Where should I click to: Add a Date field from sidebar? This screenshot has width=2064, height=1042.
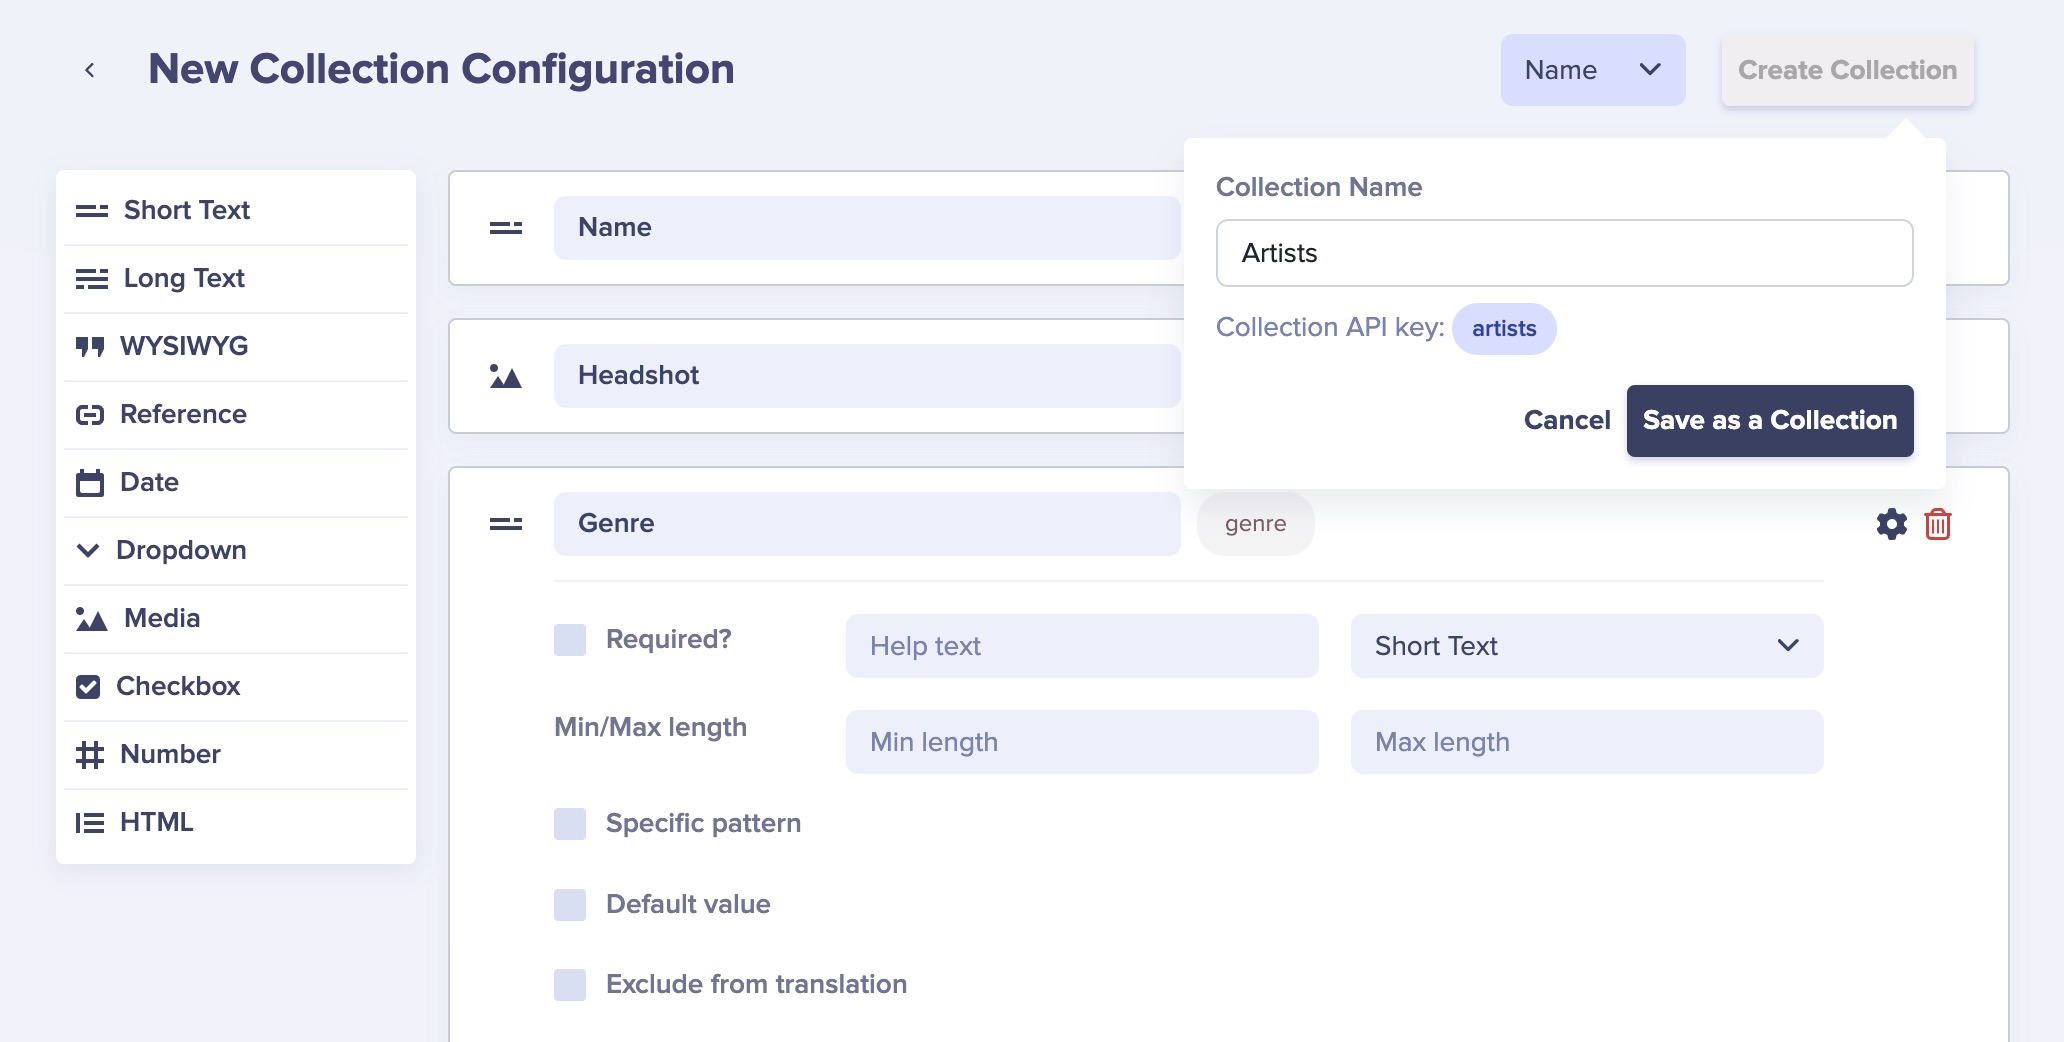click(236, 482)
